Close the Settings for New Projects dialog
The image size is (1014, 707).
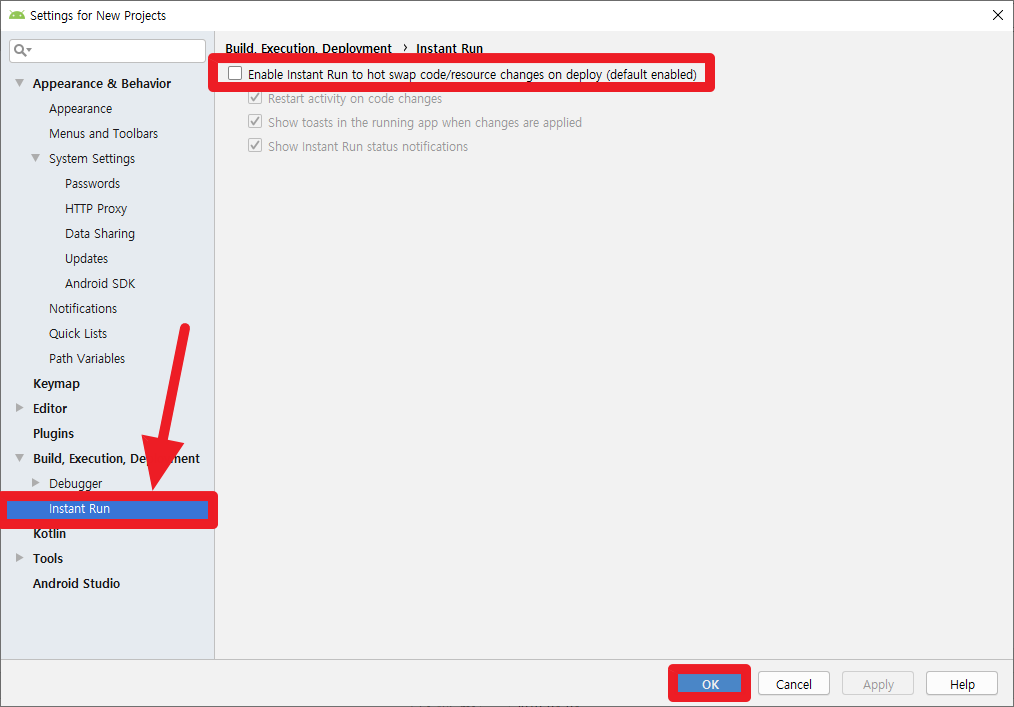coord(998,15)
